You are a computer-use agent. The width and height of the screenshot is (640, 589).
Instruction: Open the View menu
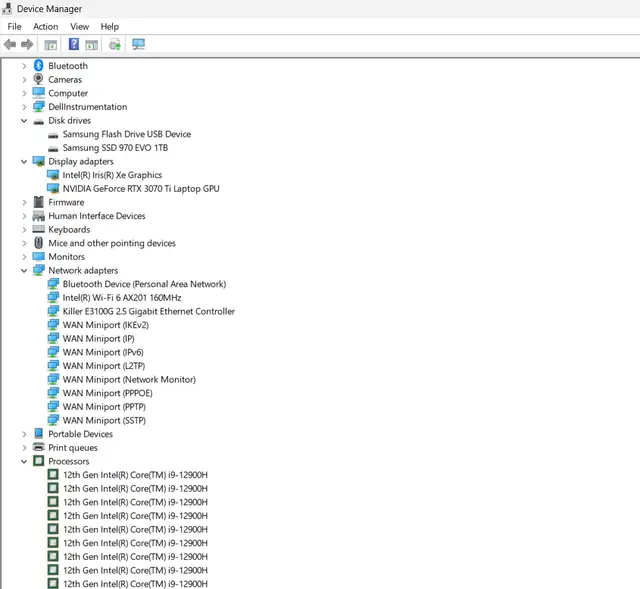(80, 27)
